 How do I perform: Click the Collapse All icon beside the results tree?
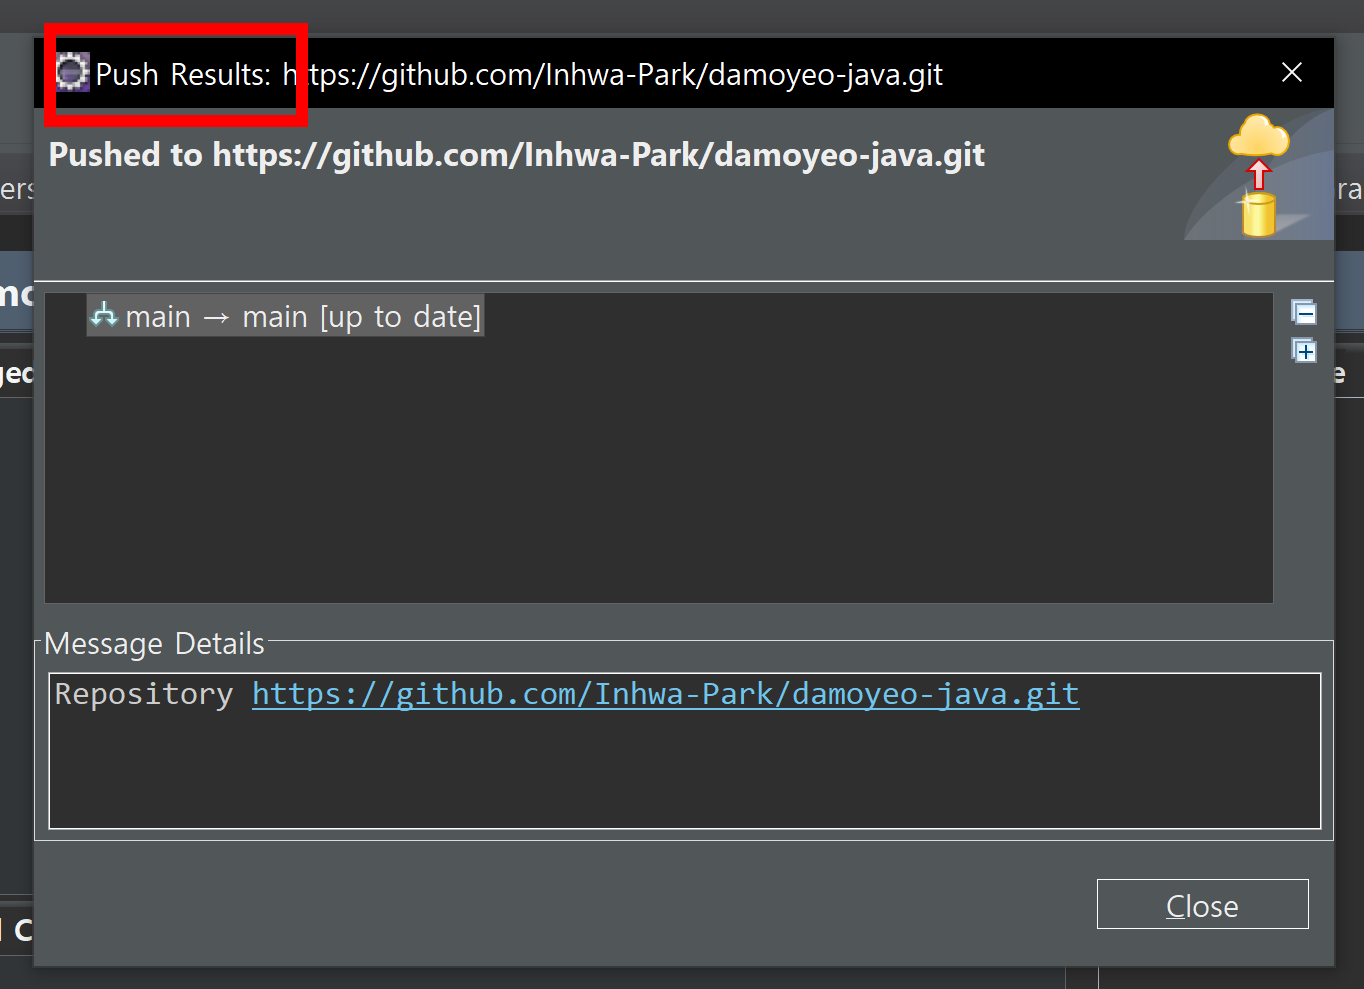(1304, 313)
